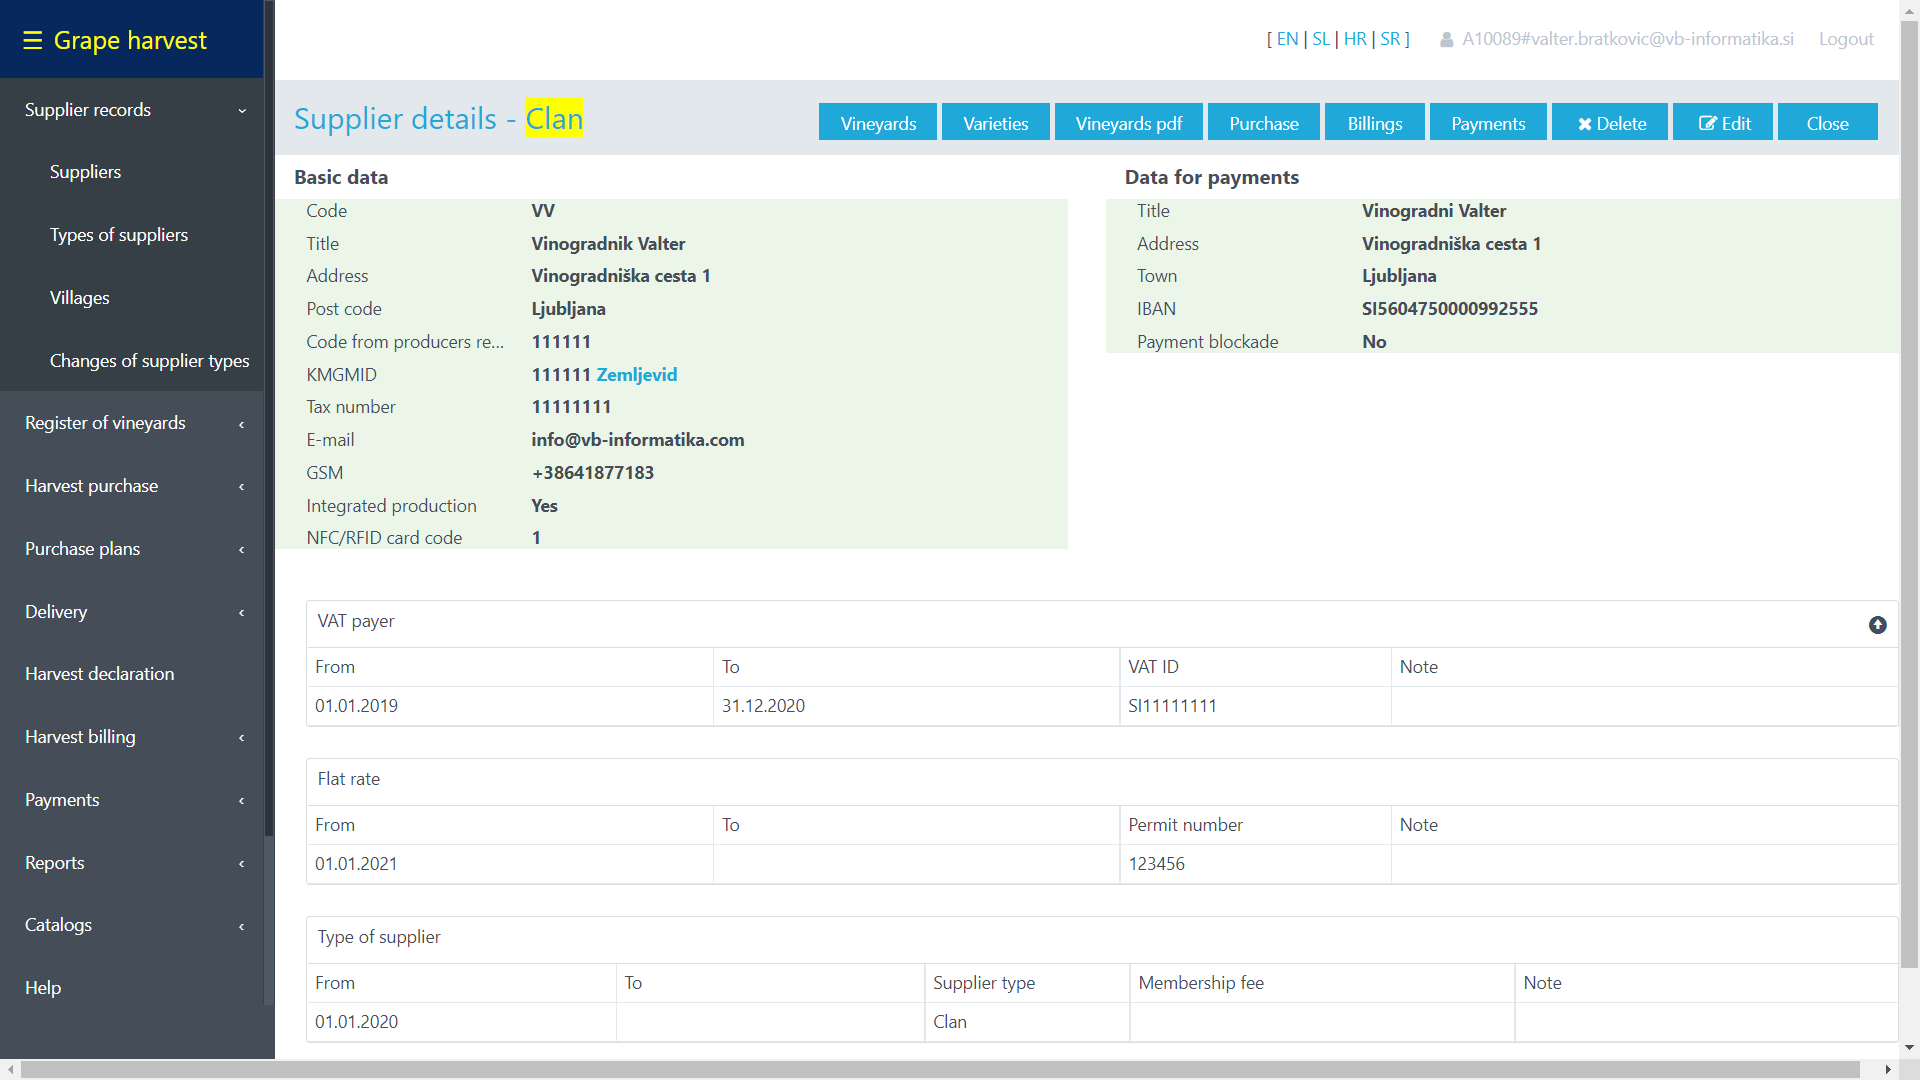Open Payments in the top toolbar
The width and height of the screenshot is (1920, 1080).
click(1488, 123)
